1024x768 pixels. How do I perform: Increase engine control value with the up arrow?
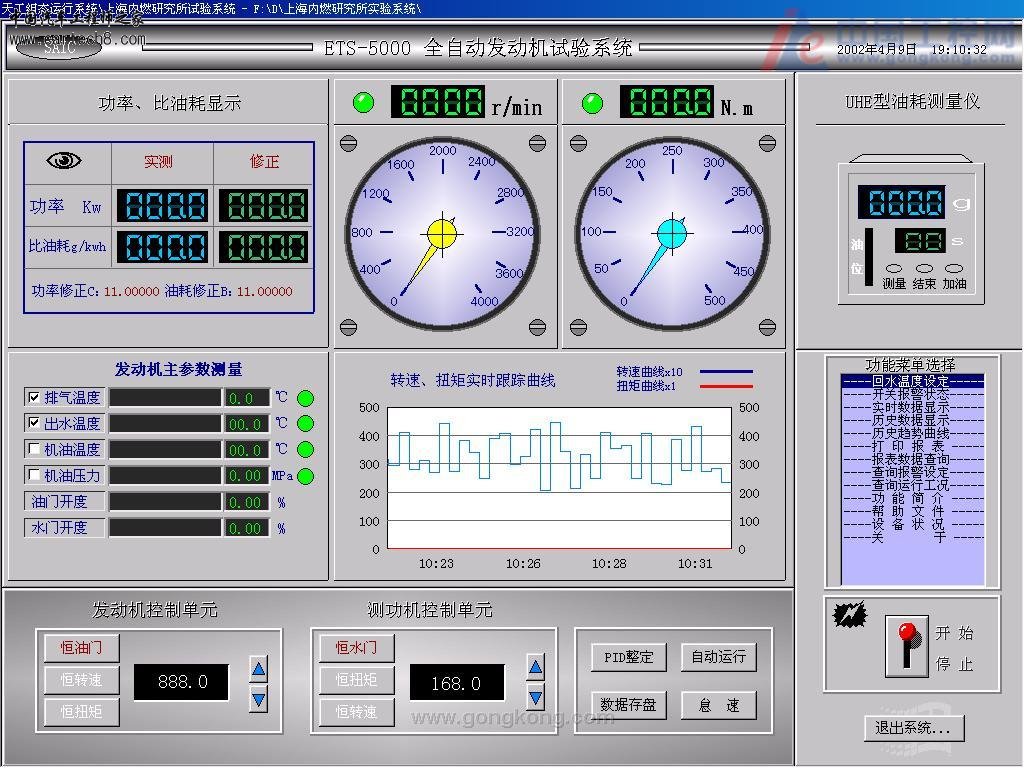(x=258, y=669)
